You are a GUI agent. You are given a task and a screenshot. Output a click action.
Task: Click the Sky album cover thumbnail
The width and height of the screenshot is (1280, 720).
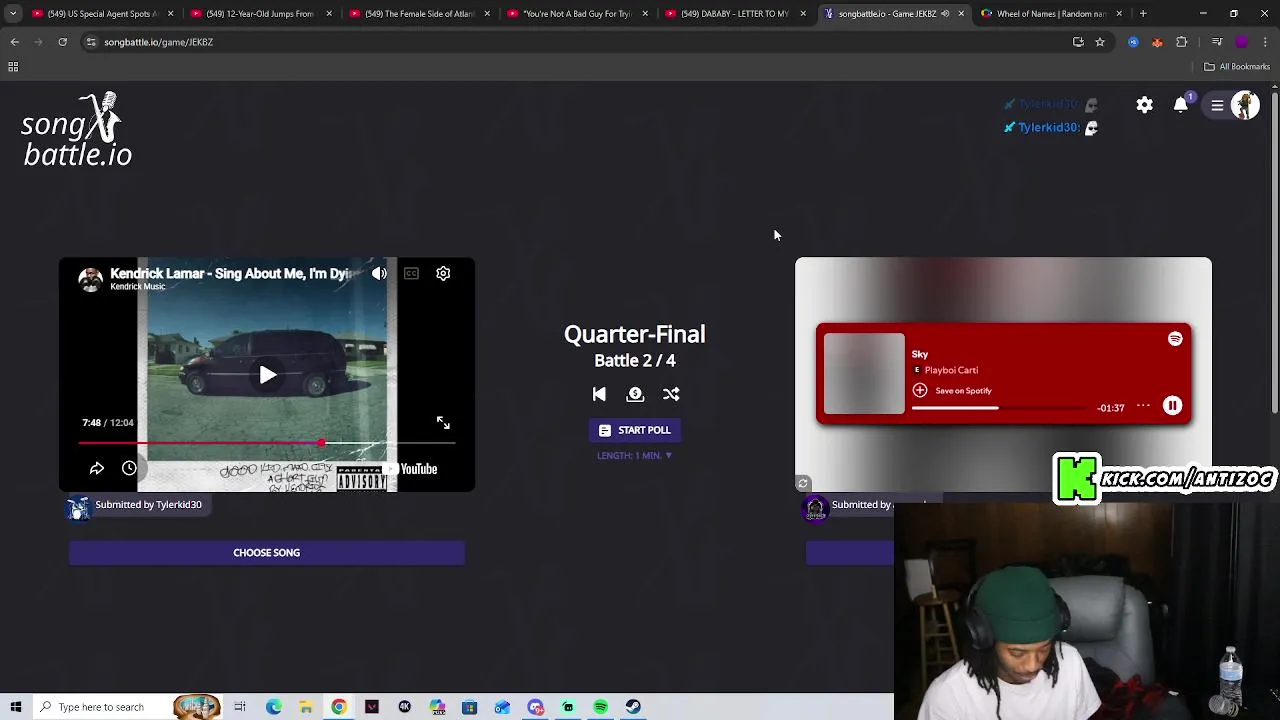[x=864, y=374]
